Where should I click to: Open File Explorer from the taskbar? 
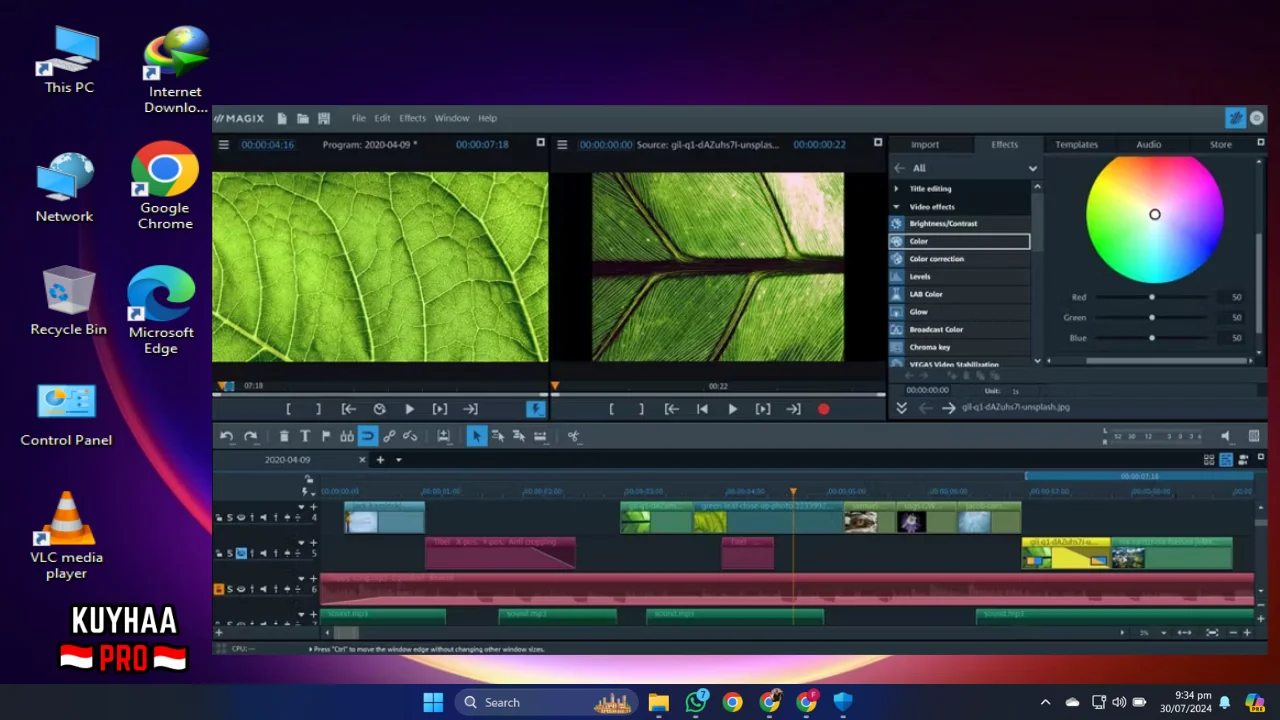pos(658,702)
